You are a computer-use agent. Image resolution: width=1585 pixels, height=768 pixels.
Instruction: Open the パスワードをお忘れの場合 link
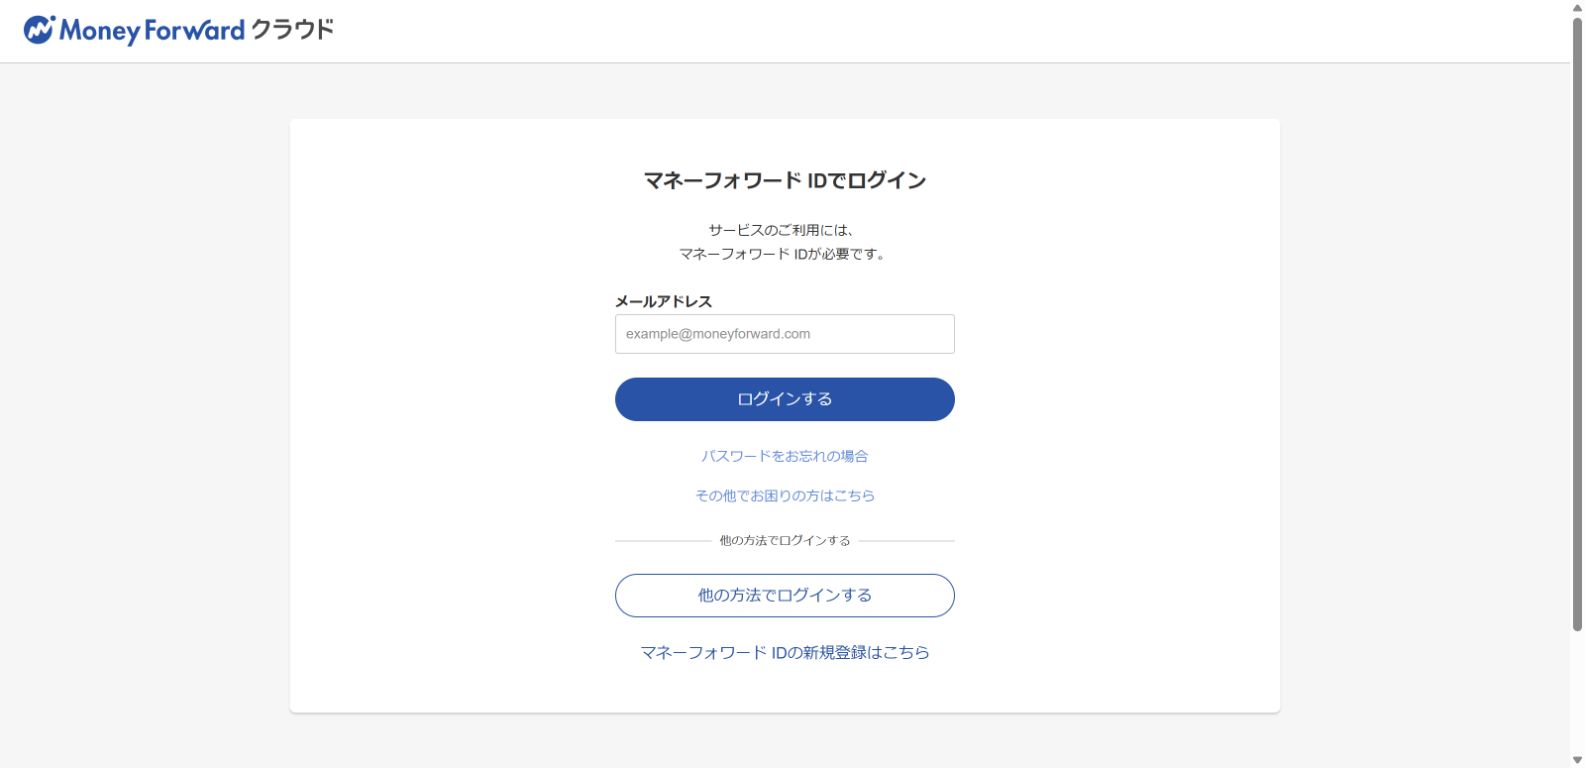[785, 456]
